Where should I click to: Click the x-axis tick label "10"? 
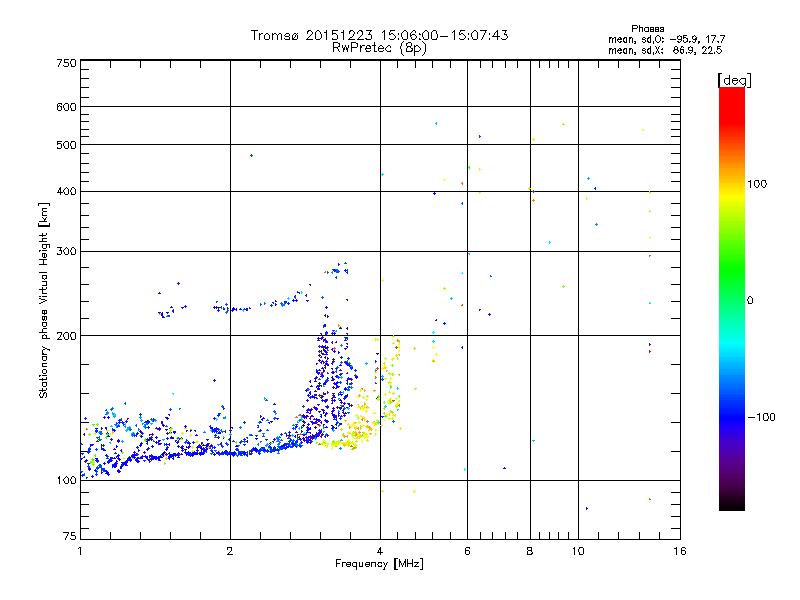pos(578,551)
